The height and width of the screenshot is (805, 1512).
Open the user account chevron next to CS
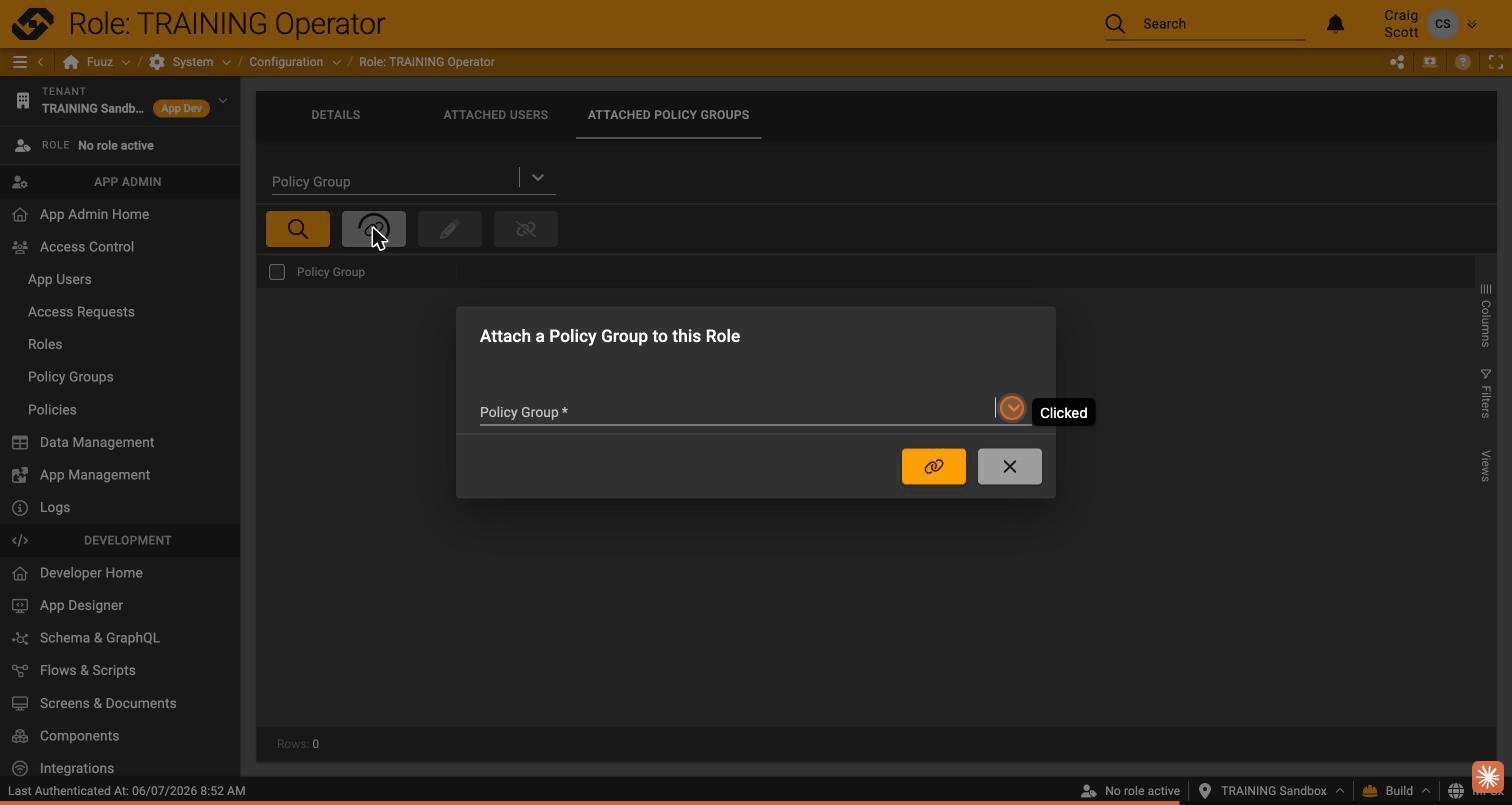point(1471,24)
